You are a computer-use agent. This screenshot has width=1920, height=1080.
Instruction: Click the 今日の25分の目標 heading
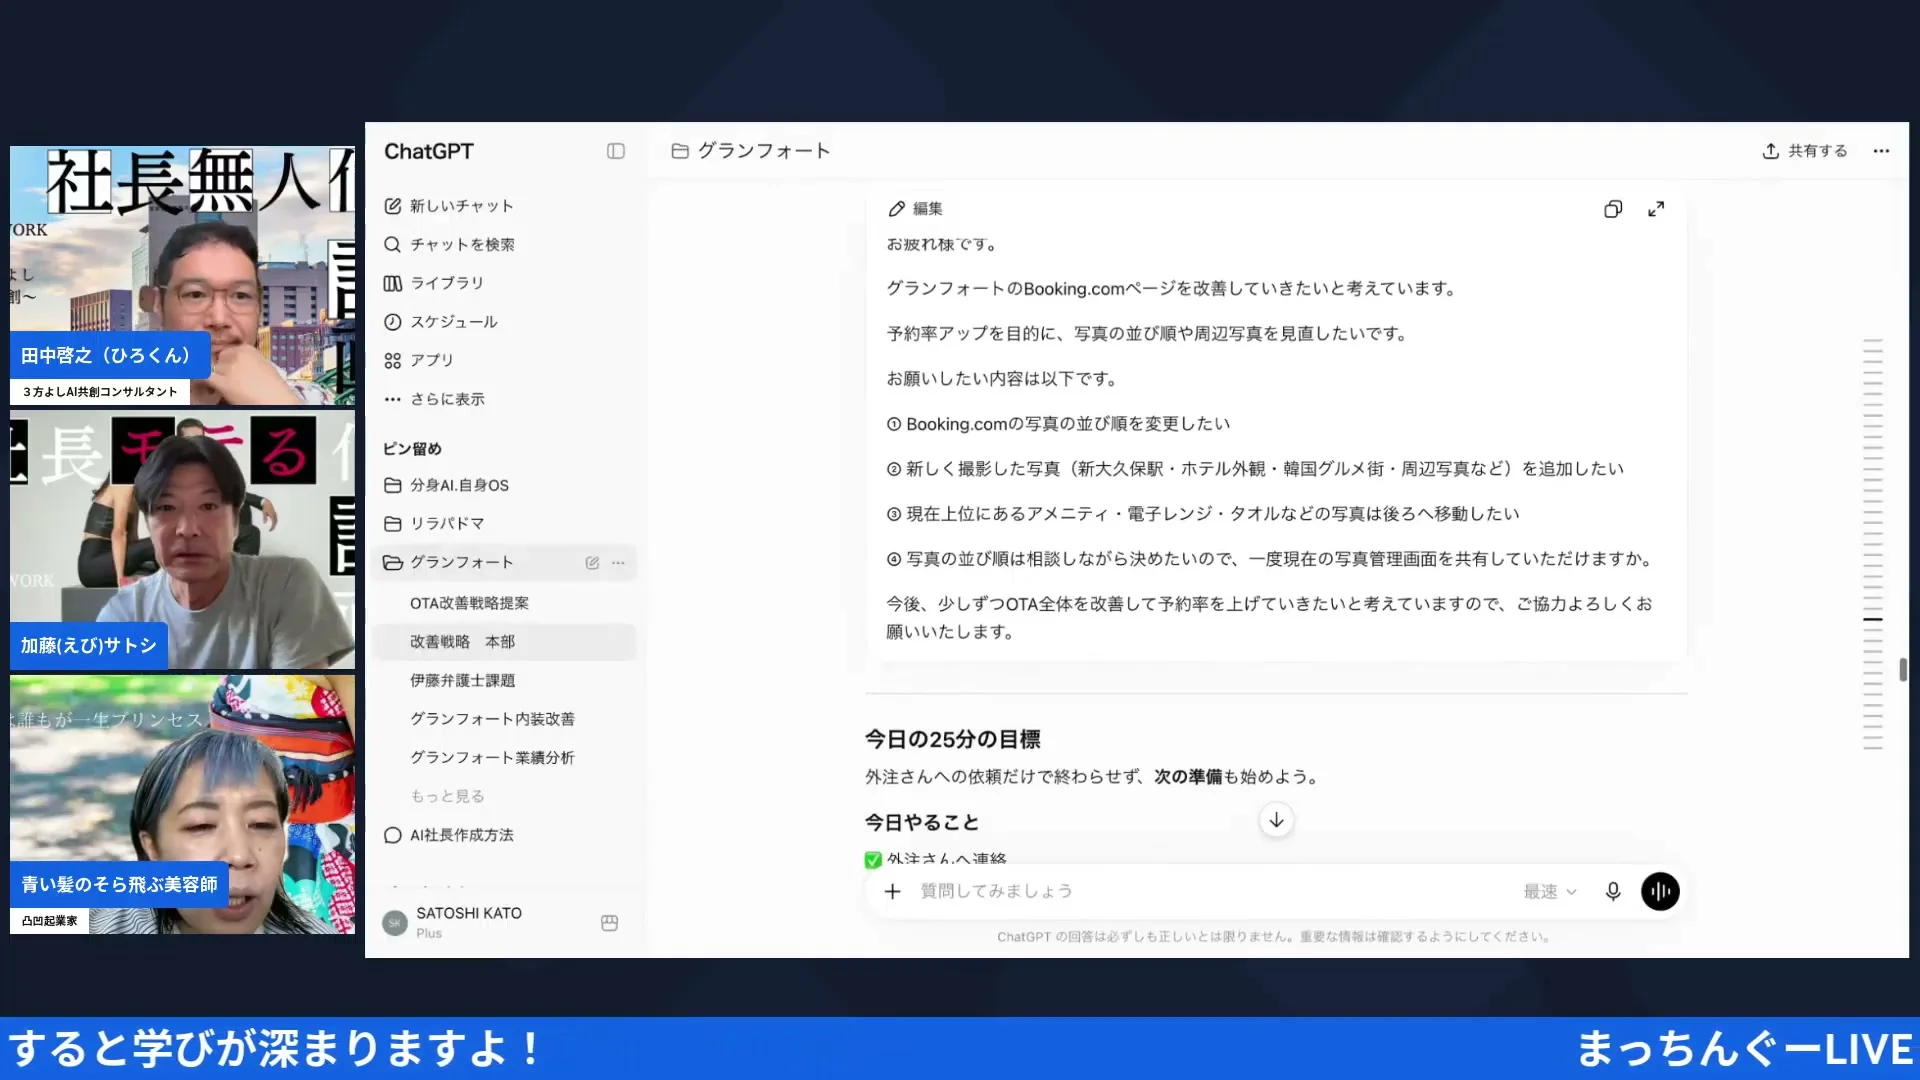(x=952, y=740)
